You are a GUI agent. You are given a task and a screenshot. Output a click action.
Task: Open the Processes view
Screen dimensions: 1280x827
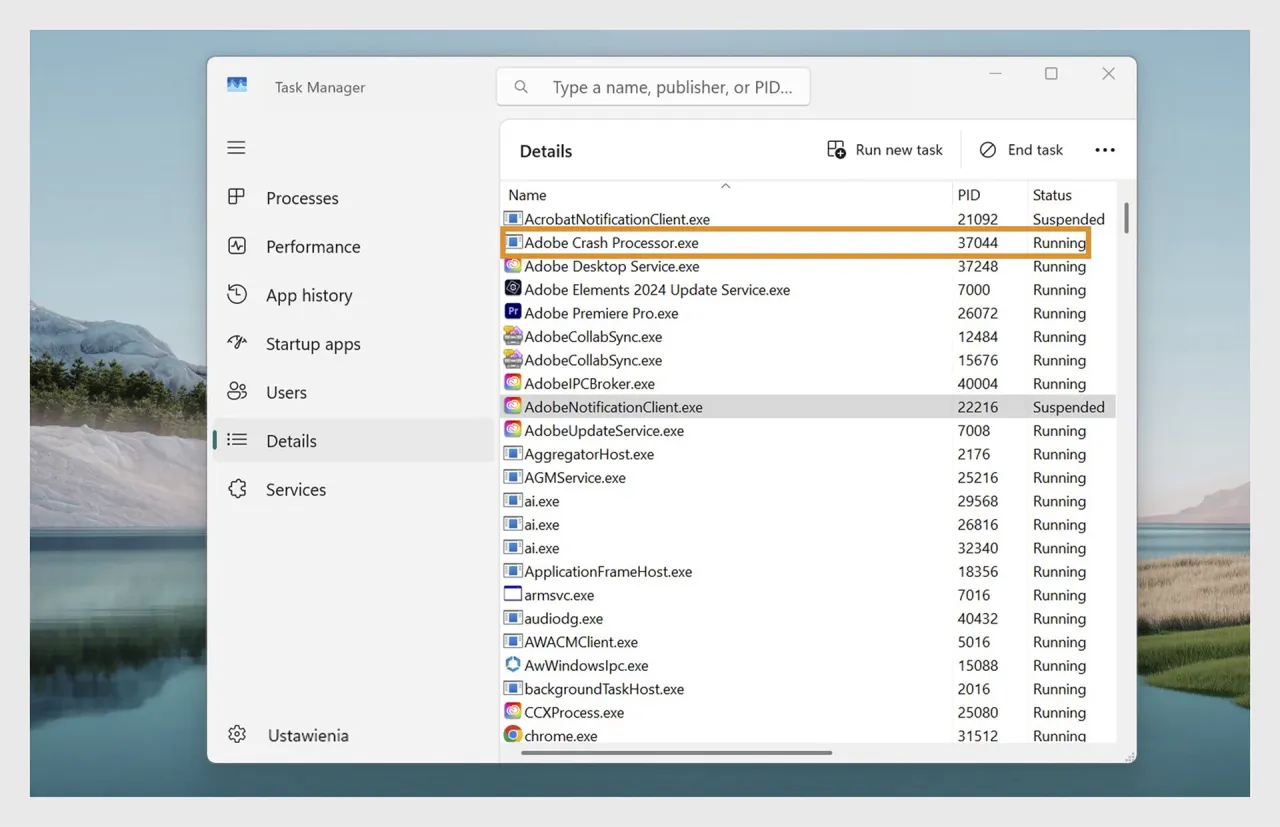click(x=301, y=198)
